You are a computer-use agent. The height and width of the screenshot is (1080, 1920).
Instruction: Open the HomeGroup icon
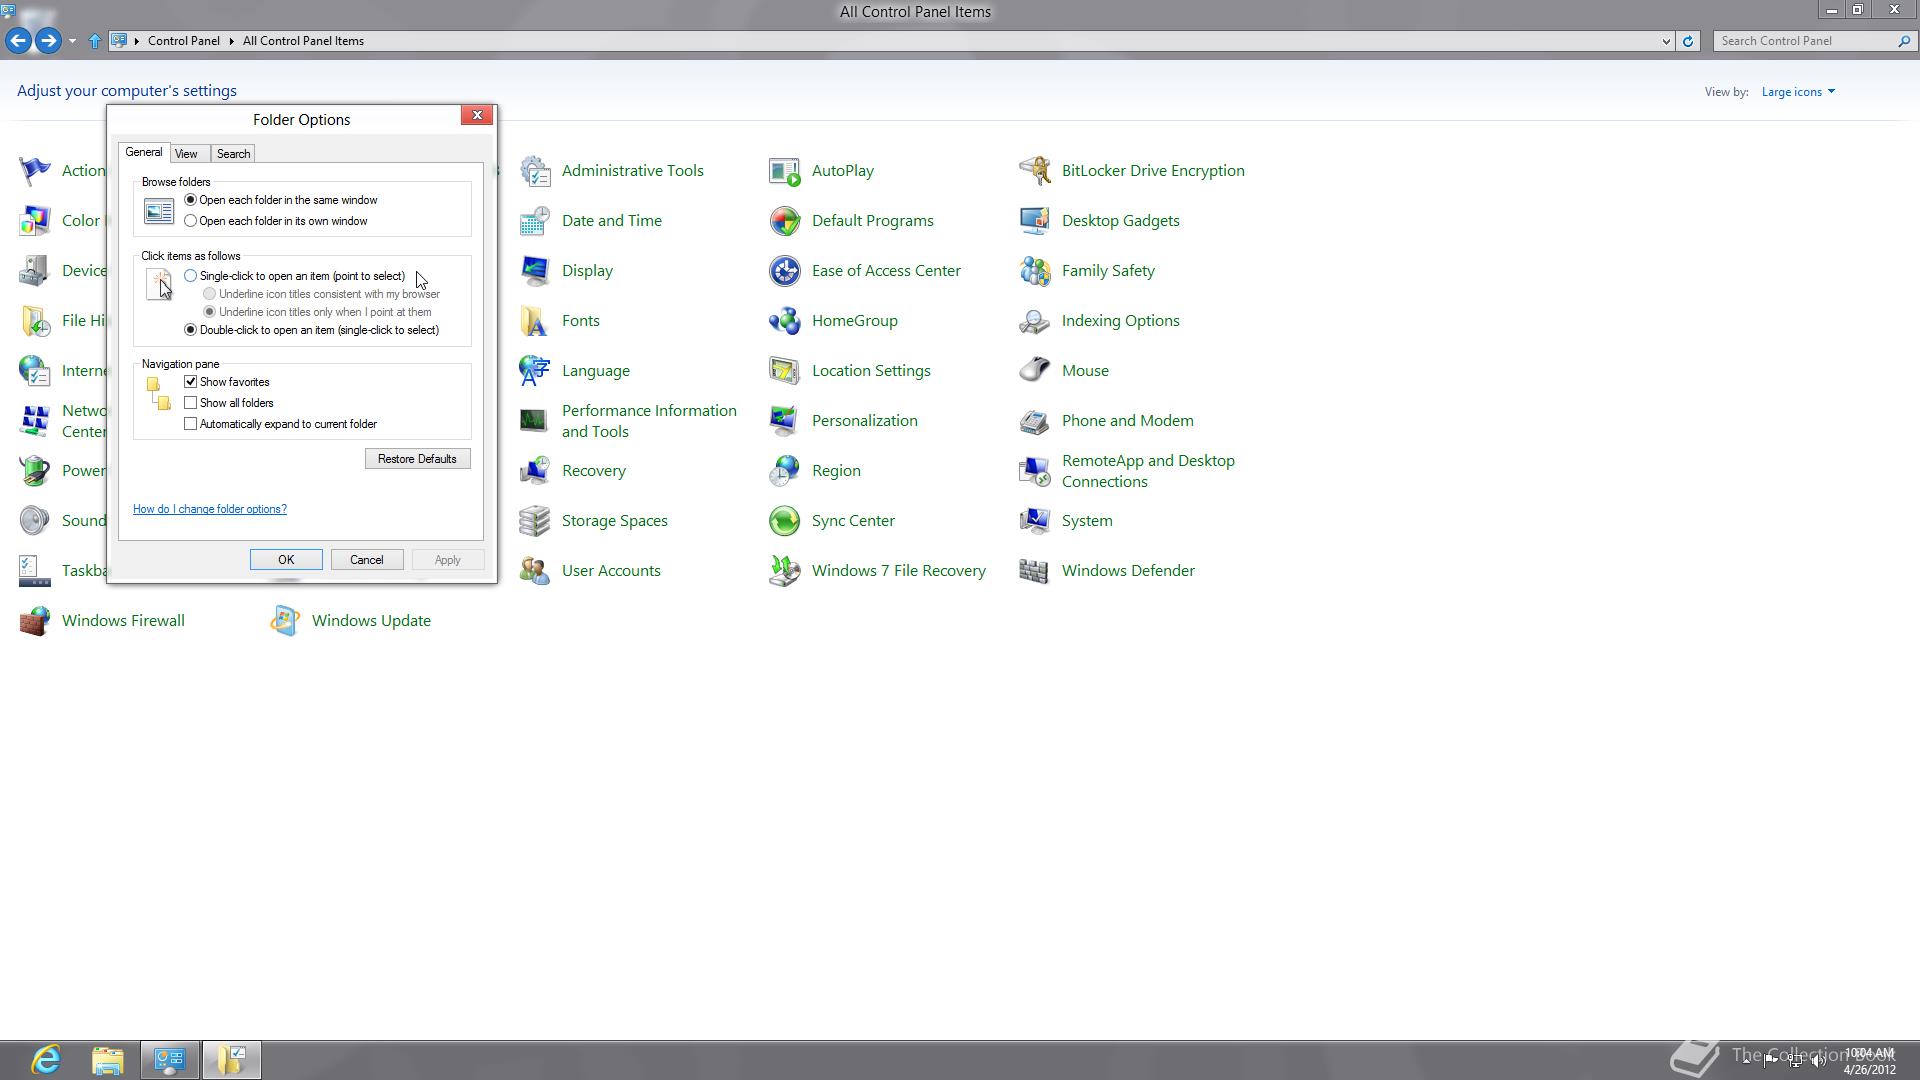785,321
